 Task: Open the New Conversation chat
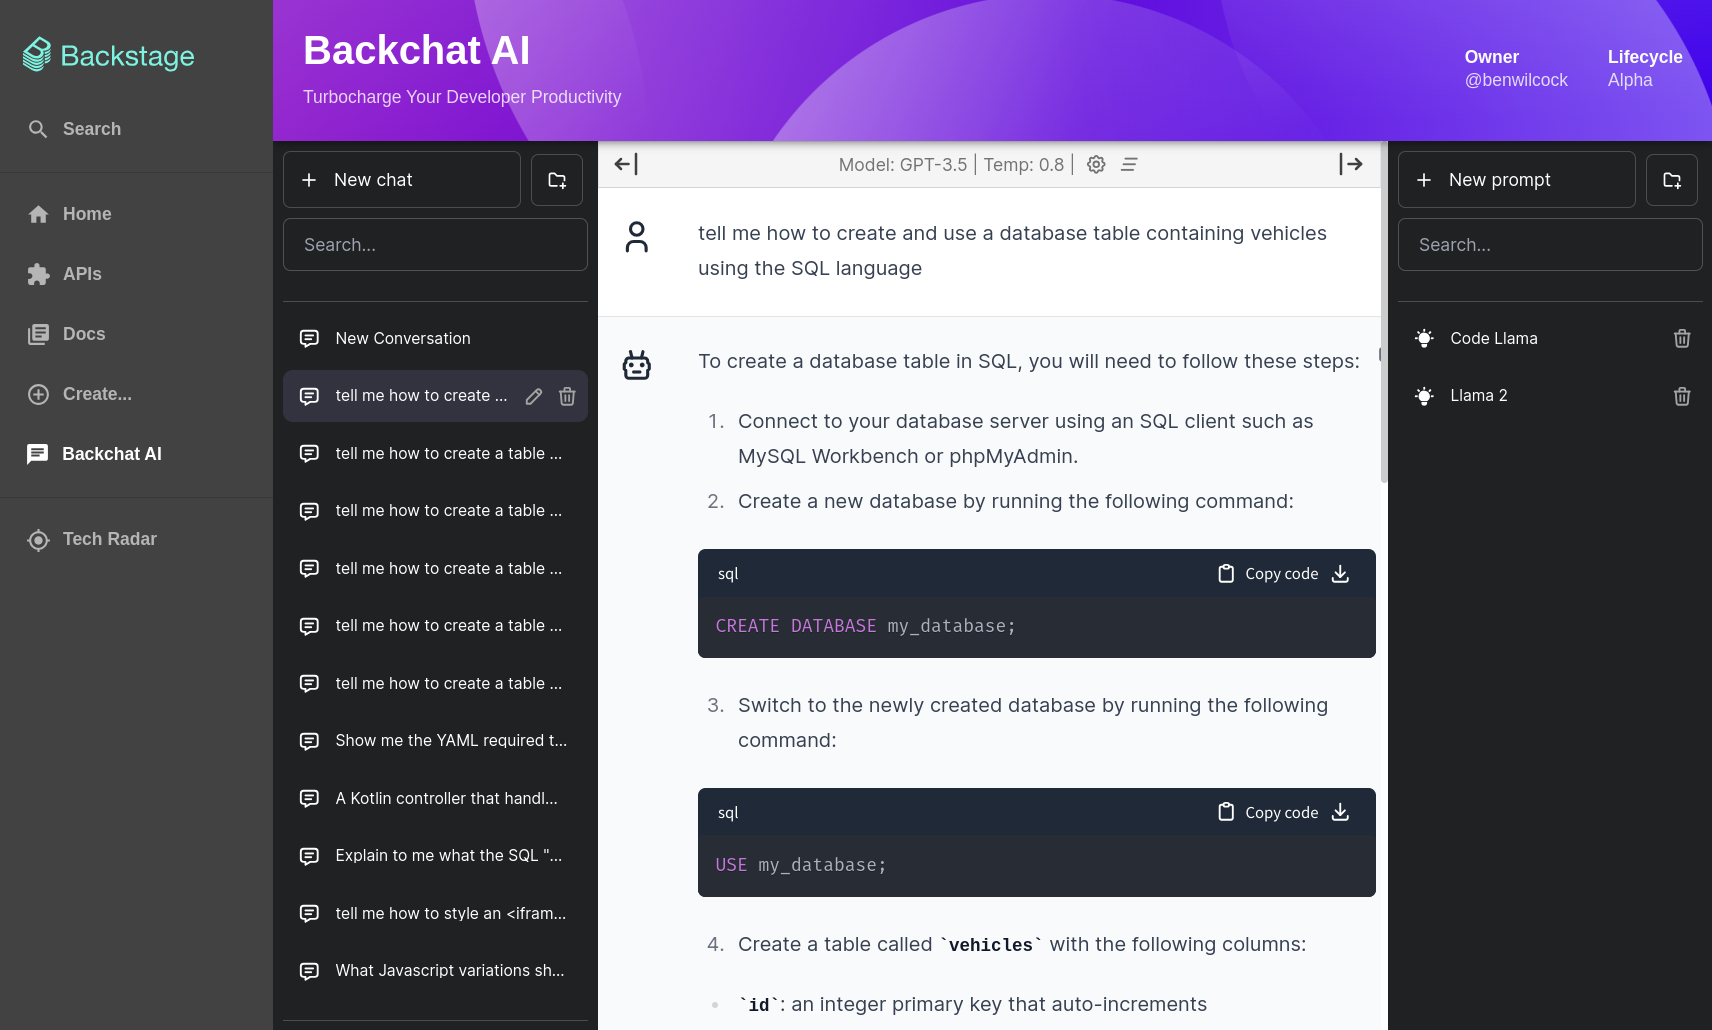(x=435, y=338)
